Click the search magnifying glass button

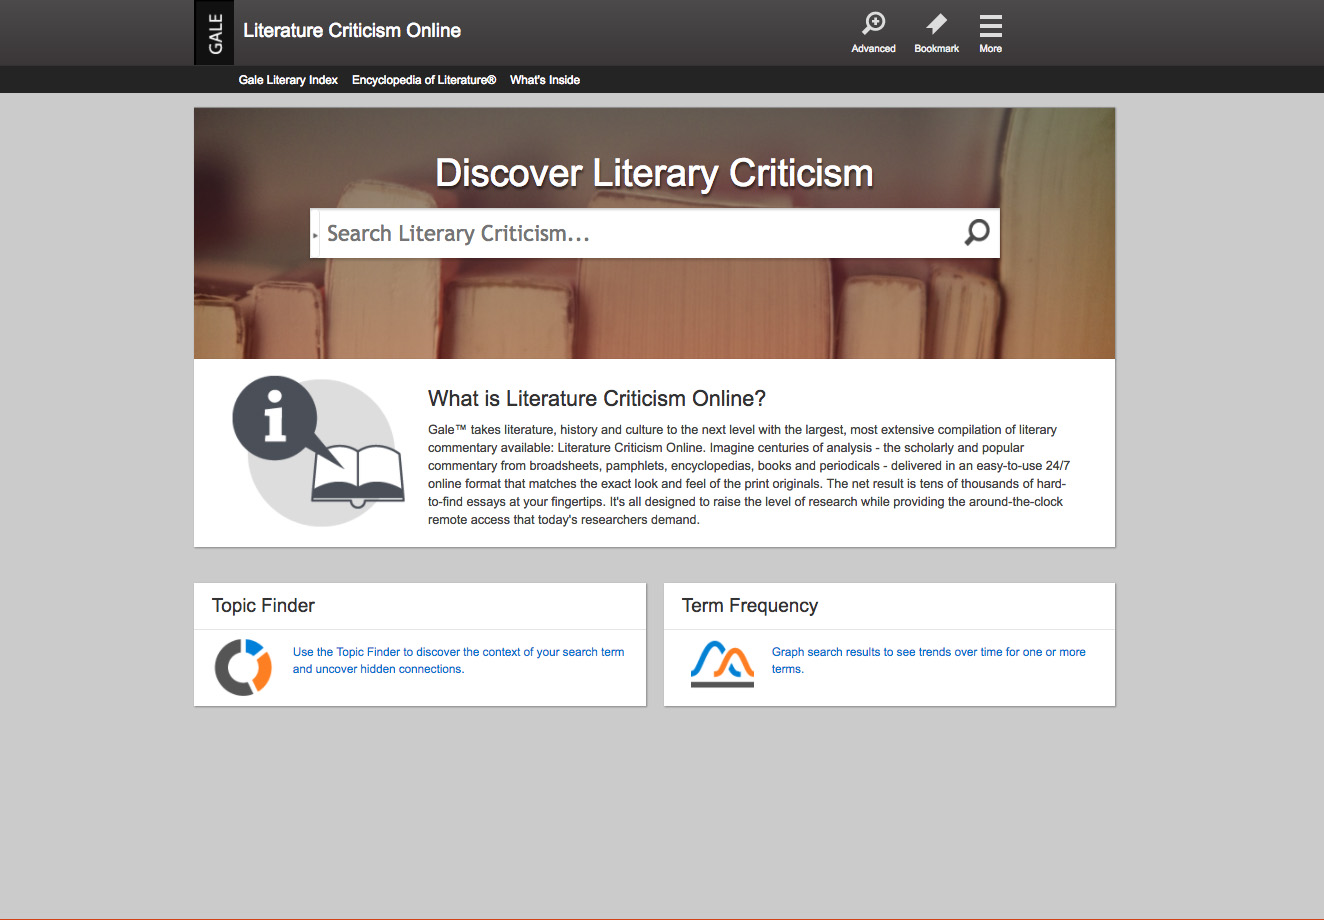point(977,233)
